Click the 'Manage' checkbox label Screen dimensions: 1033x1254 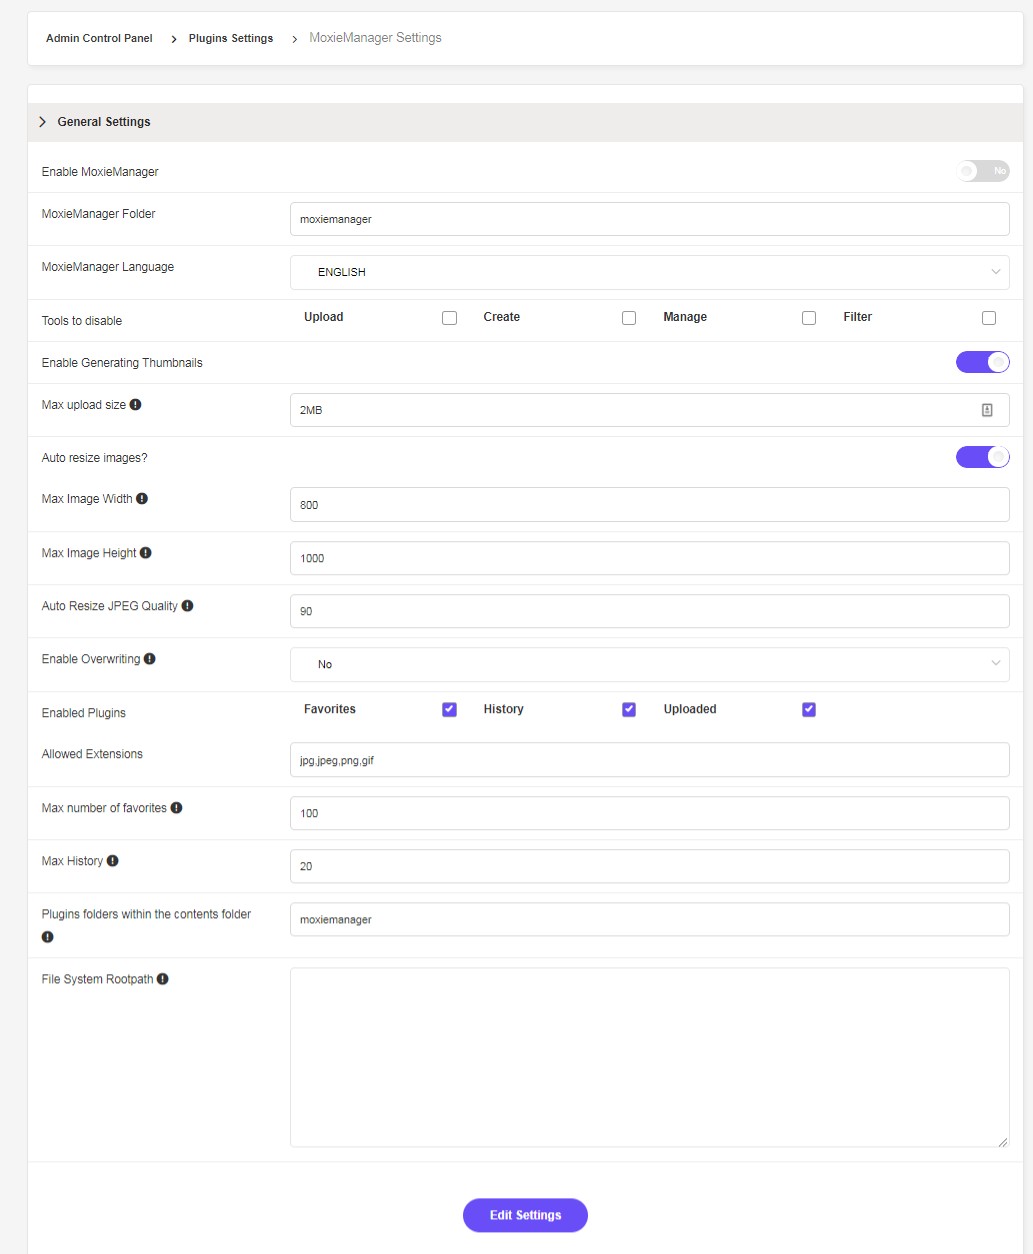[685, 317]
